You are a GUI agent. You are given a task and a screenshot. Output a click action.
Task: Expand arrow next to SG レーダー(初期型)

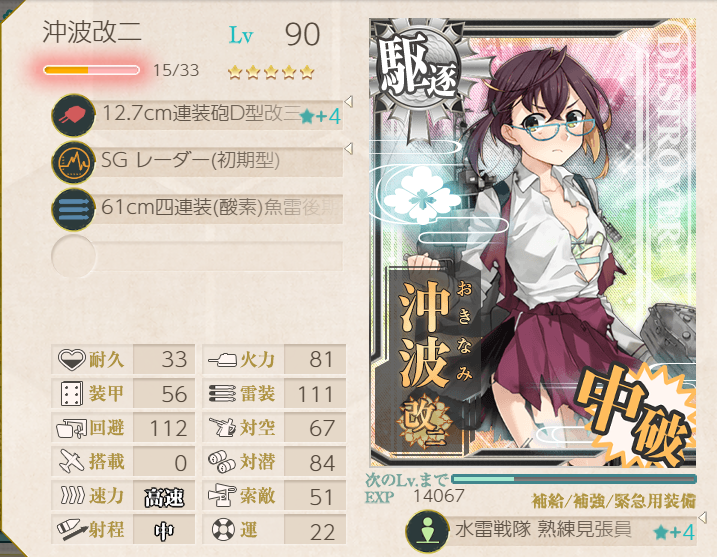tap(348, 149)
